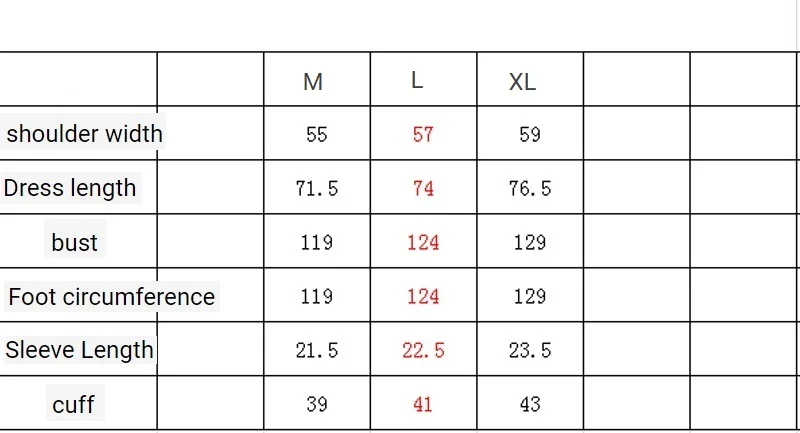This screenshot has width=800, height=433.
Task: Click the cuff row label
Action: click(x=73, y=404)
